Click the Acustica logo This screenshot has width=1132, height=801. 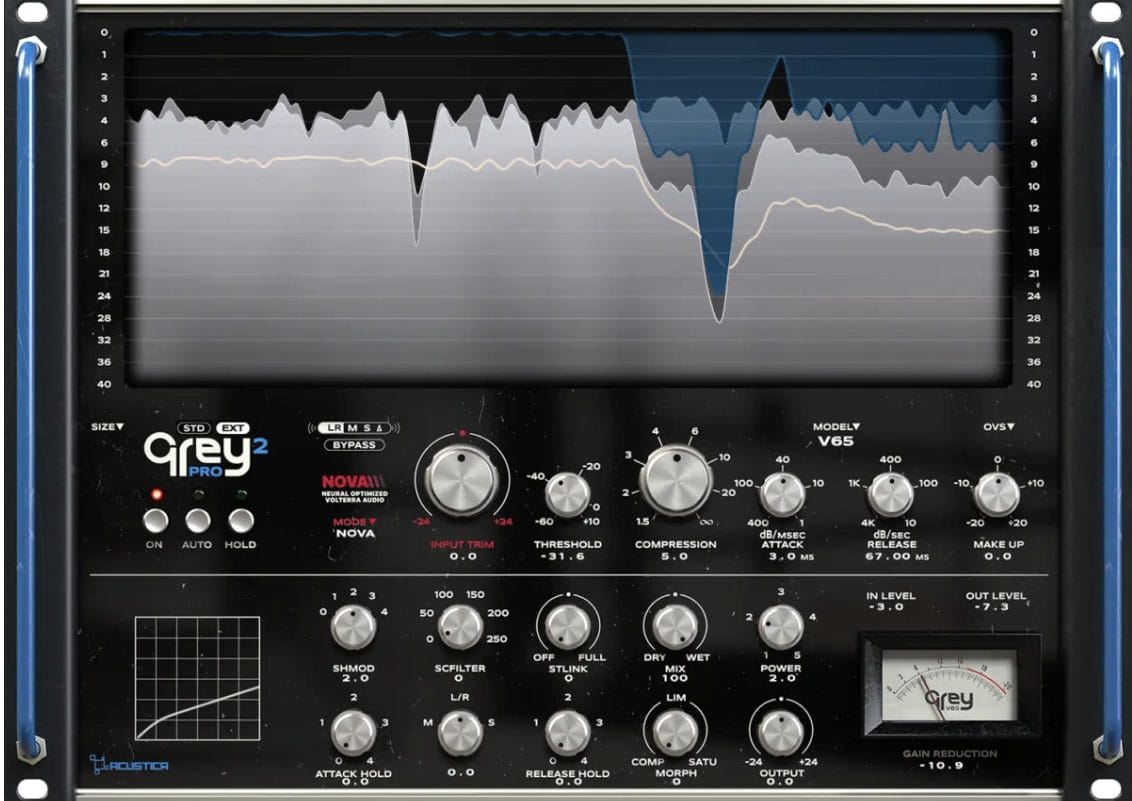pos(129,764)
